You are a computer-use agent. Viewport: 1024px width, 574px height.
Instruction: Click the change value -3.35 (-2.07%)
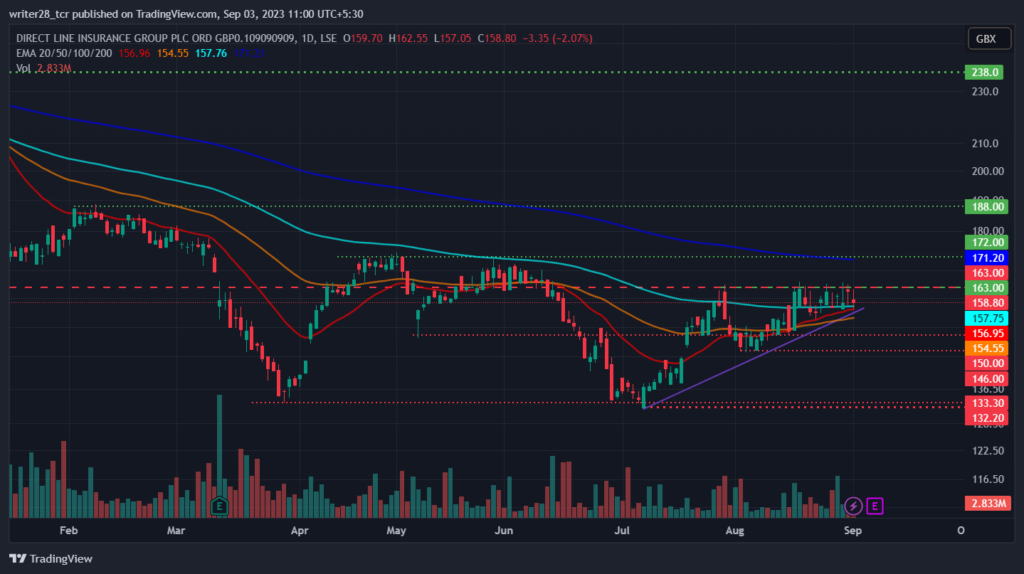coord(557,39)
